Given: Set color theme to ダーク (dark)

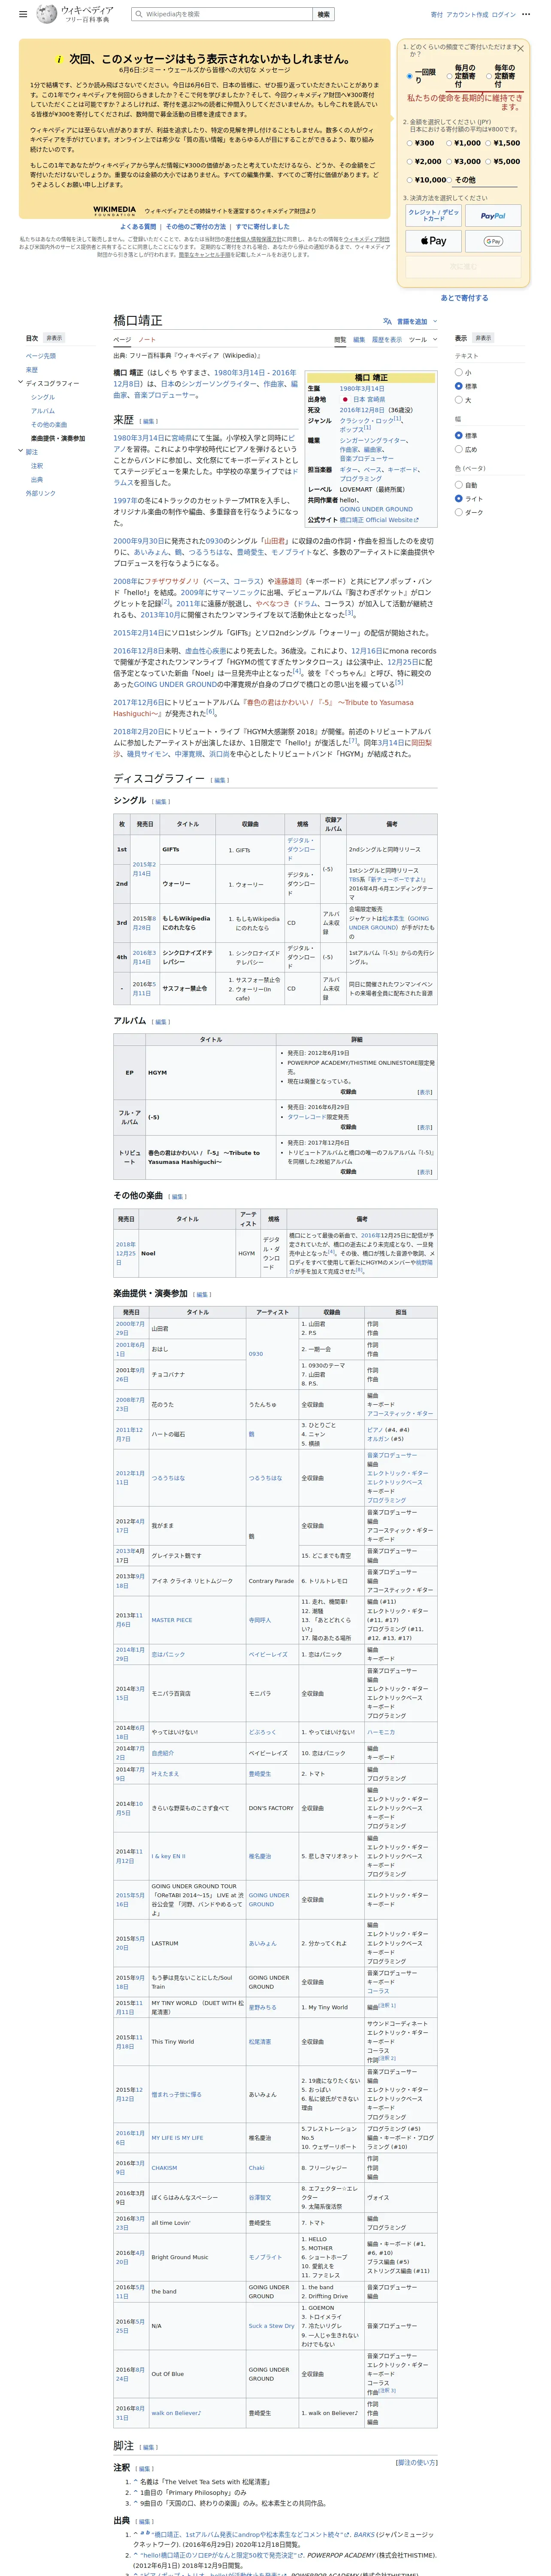Looking at the screenshot, I should tap(459, 512).
